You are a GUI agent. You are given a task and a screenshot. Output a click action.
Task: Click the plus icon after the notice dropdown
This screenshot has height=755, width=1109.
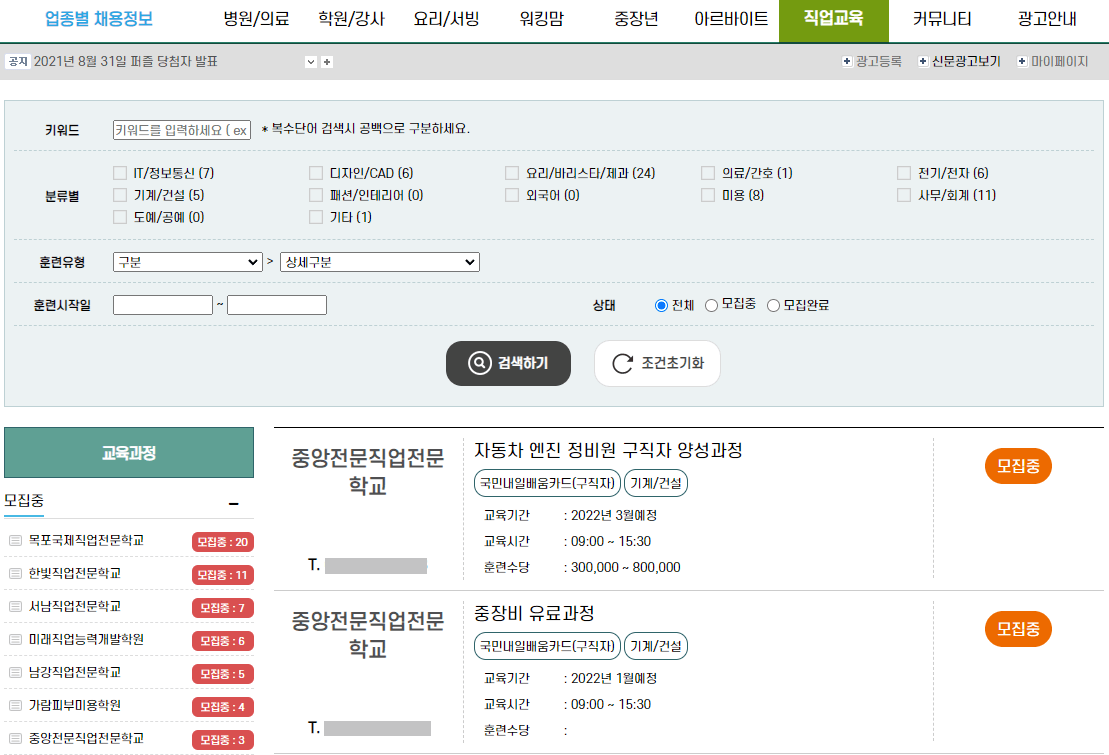pyautogui.click(x=327, y=62)
